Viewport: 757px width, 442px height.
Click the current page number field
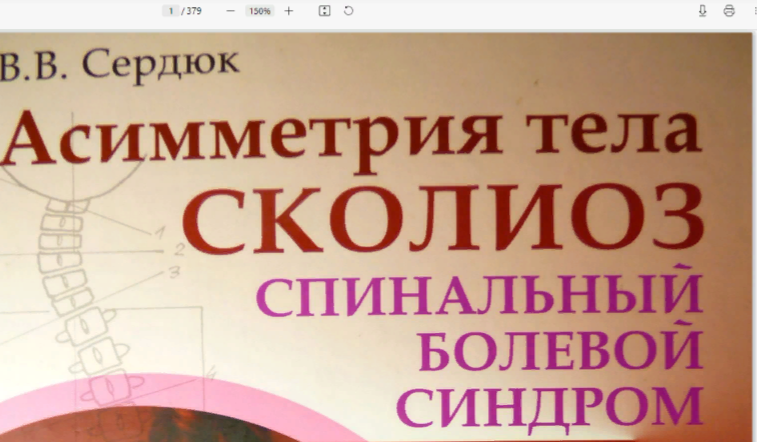point(171,11)
